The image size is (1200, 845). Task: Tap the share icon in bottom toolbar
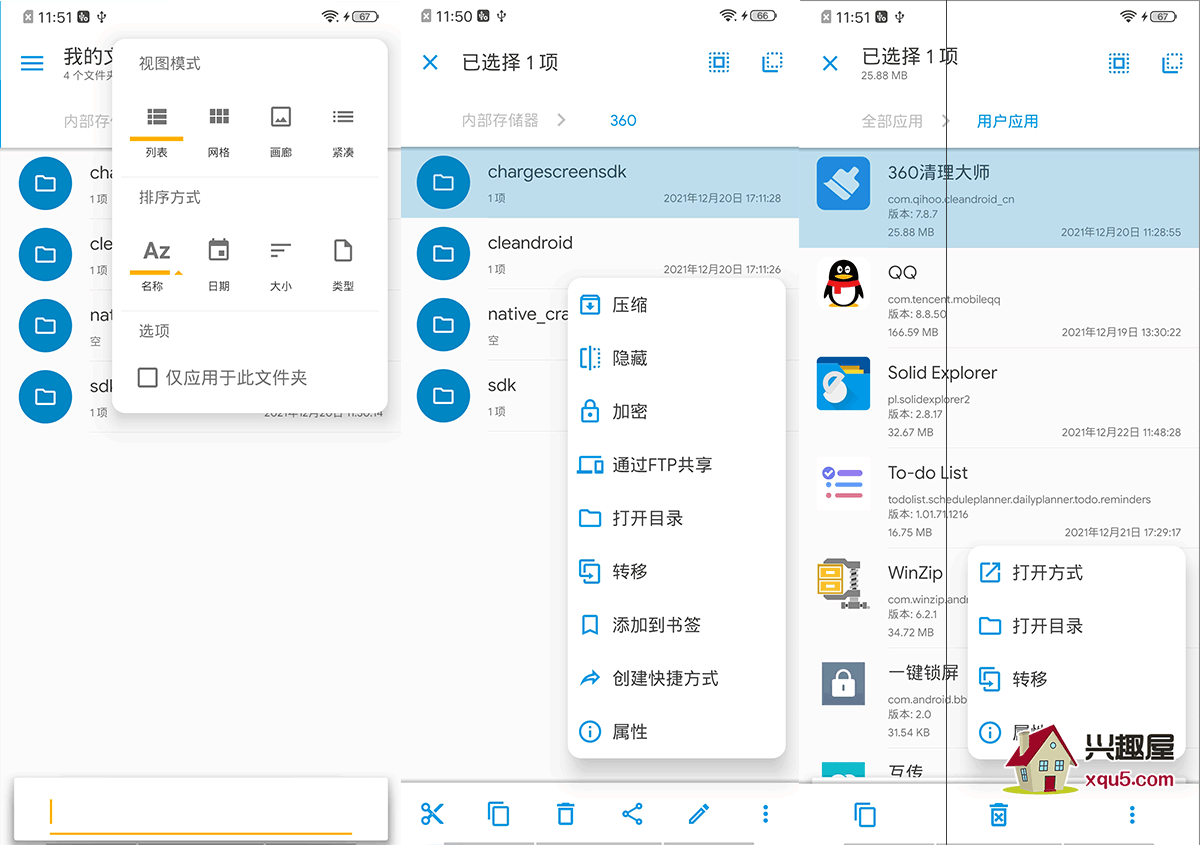pyautogui.click(x=632, y=814)
